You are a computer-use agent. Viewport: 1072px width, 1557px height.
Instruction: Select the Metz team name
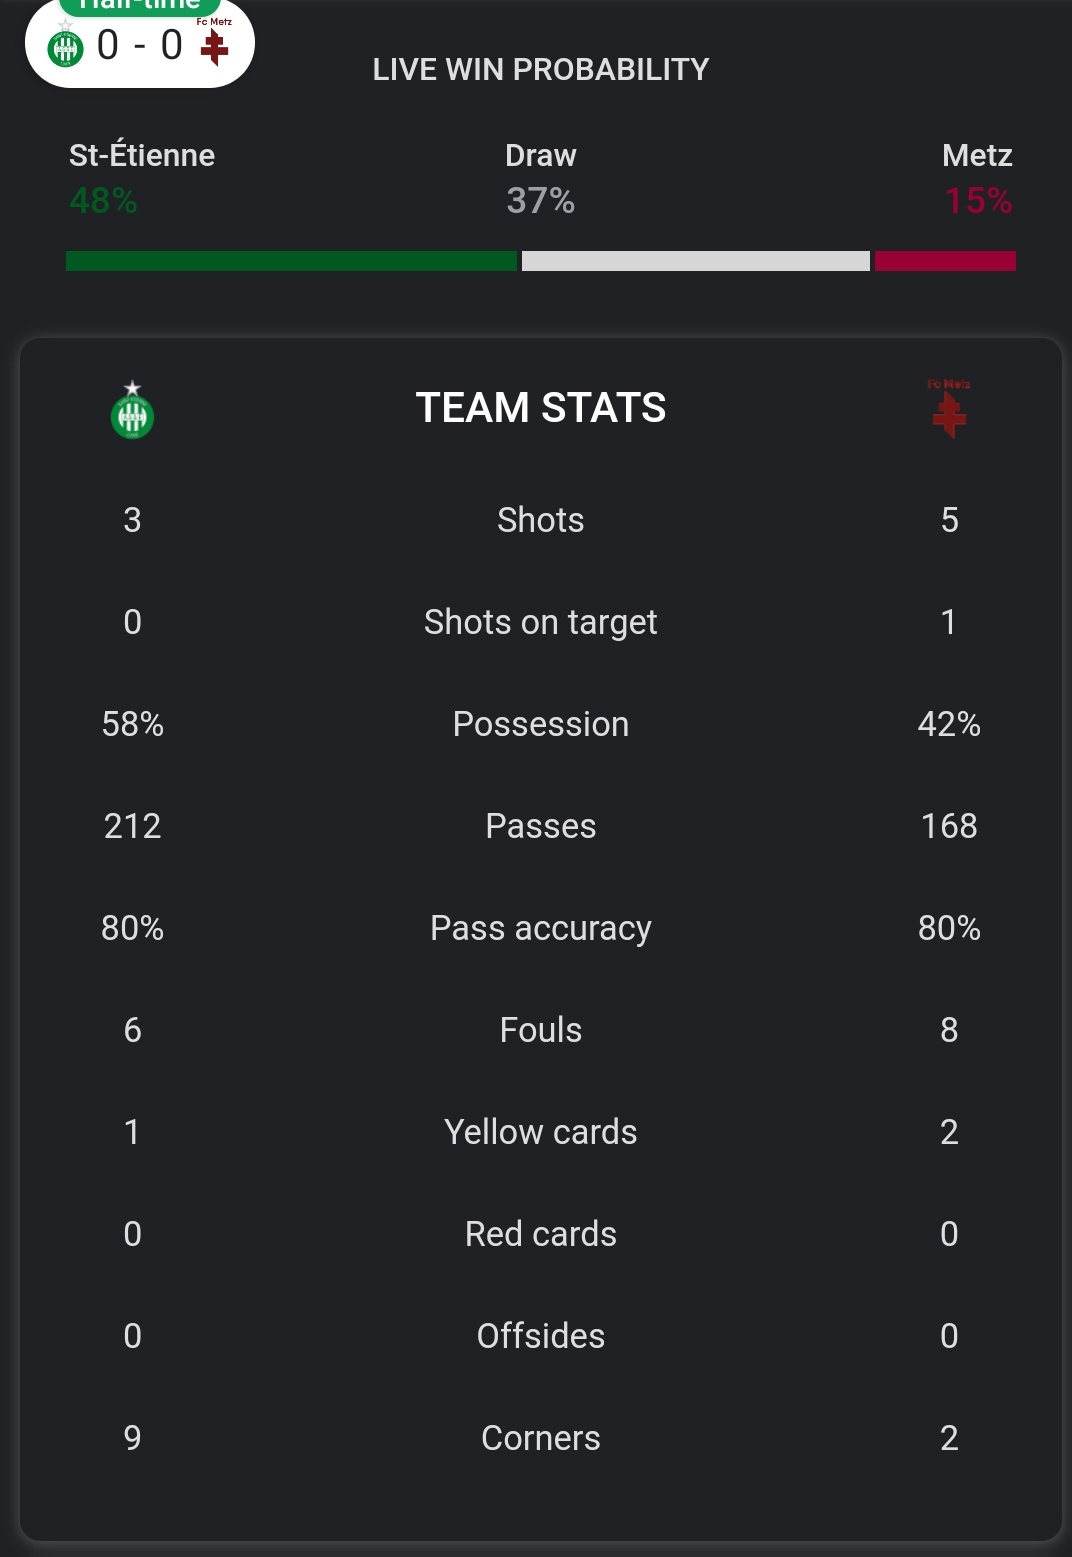977,156
